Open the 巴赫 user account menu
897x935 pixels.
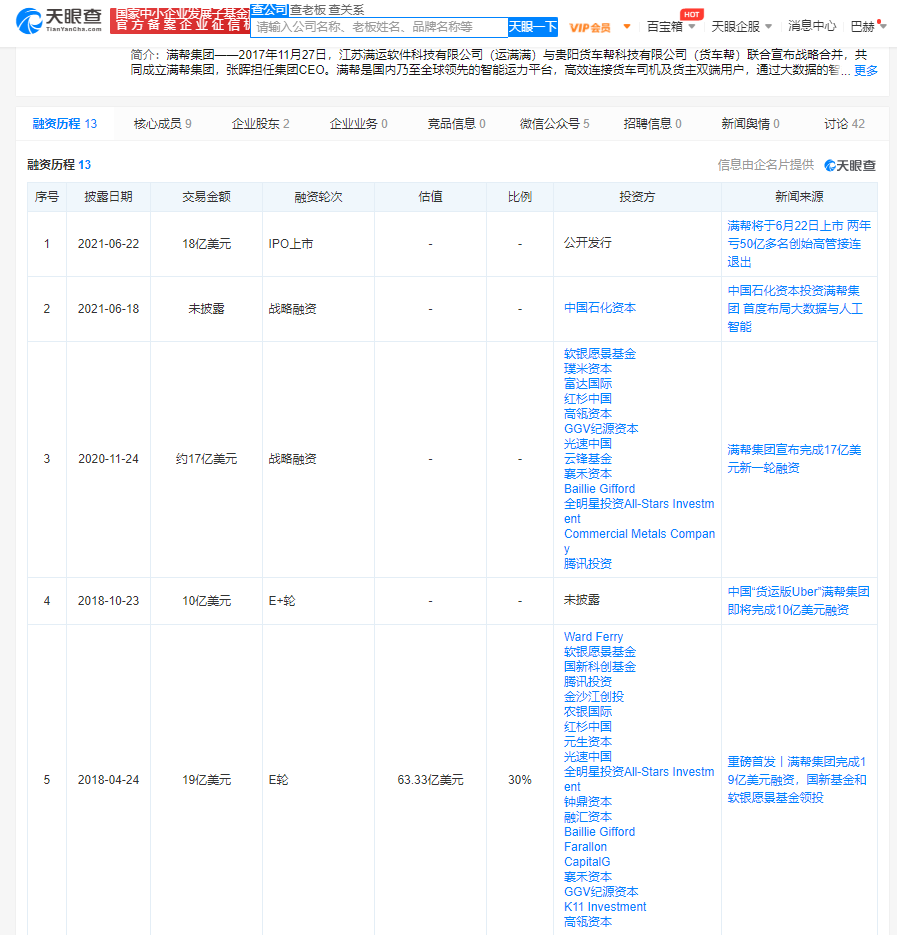(868, 26)
